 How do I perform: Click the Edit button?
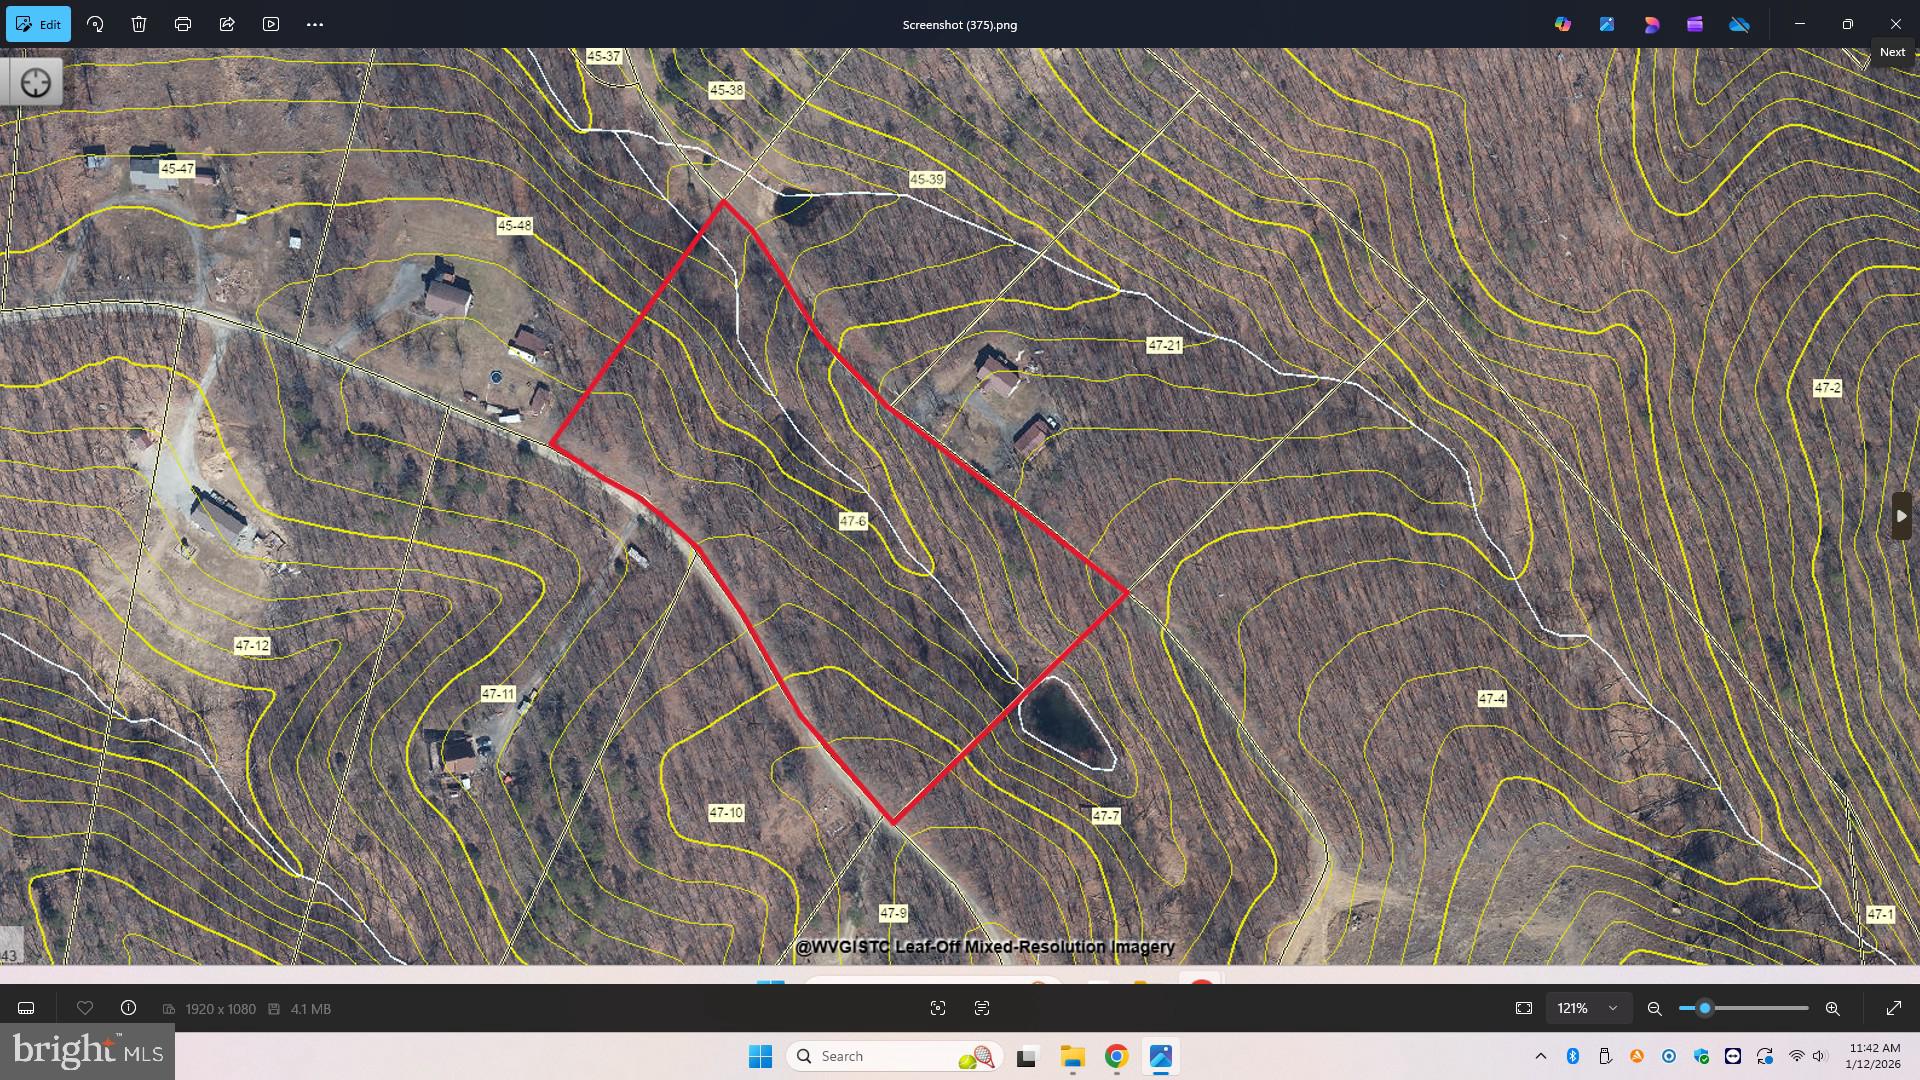tap(38, 24)
